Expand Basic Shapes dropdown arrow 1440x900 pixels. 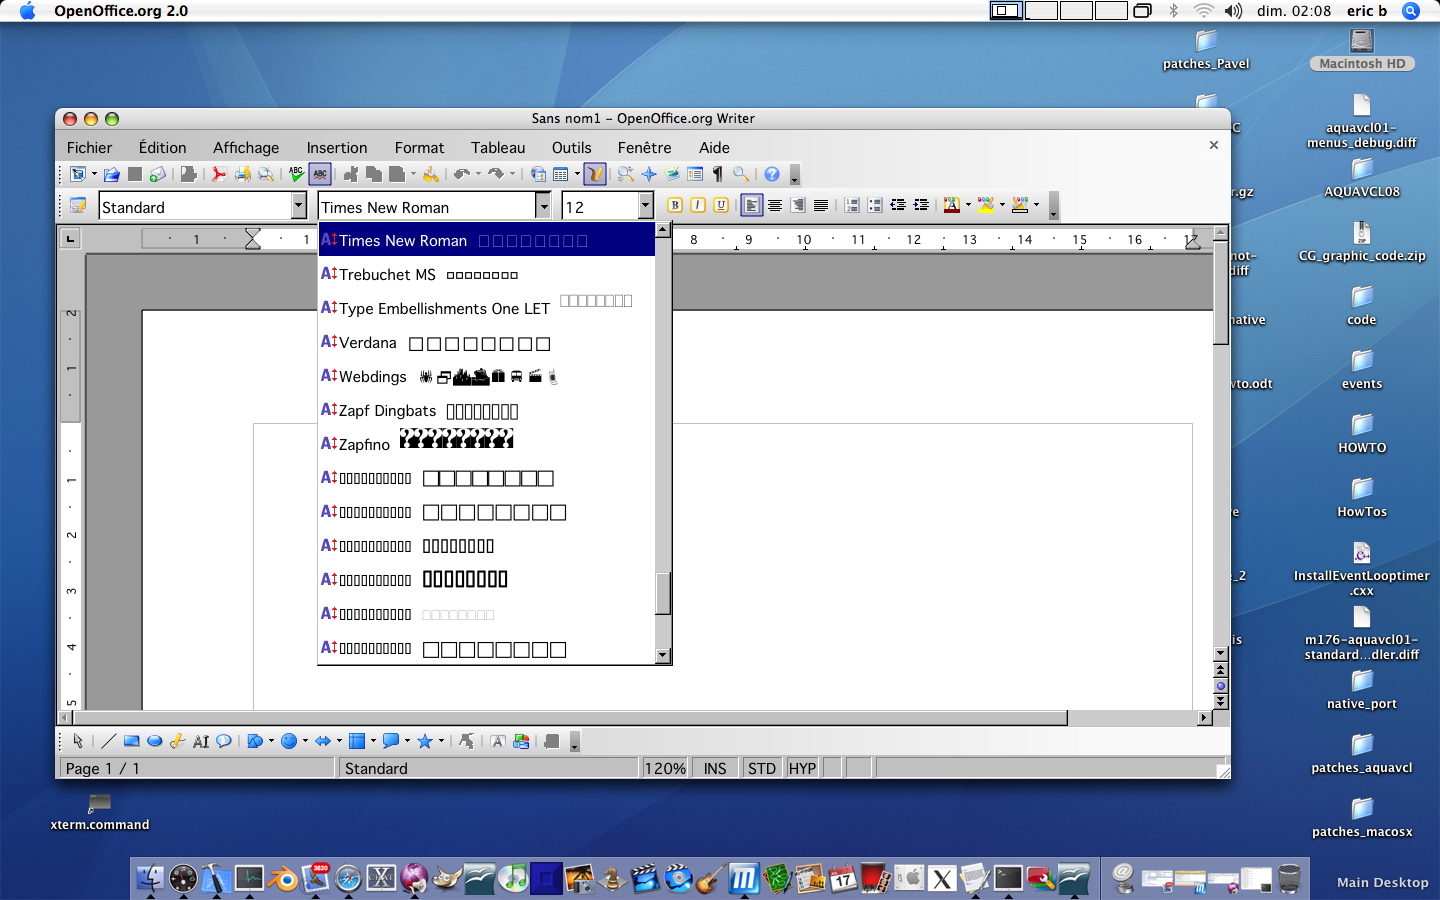271,741
